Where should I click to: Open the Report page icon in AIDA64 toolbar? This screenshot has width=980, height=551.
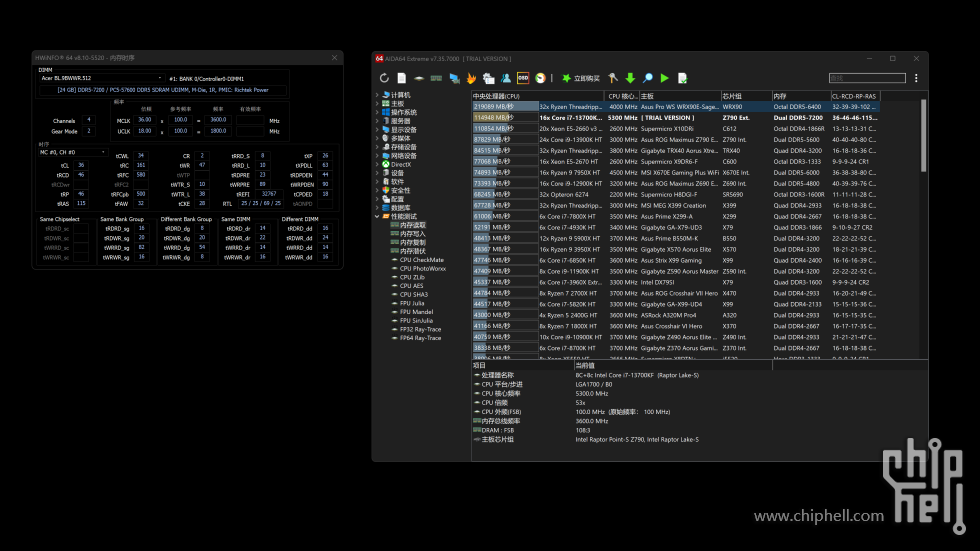402,78
